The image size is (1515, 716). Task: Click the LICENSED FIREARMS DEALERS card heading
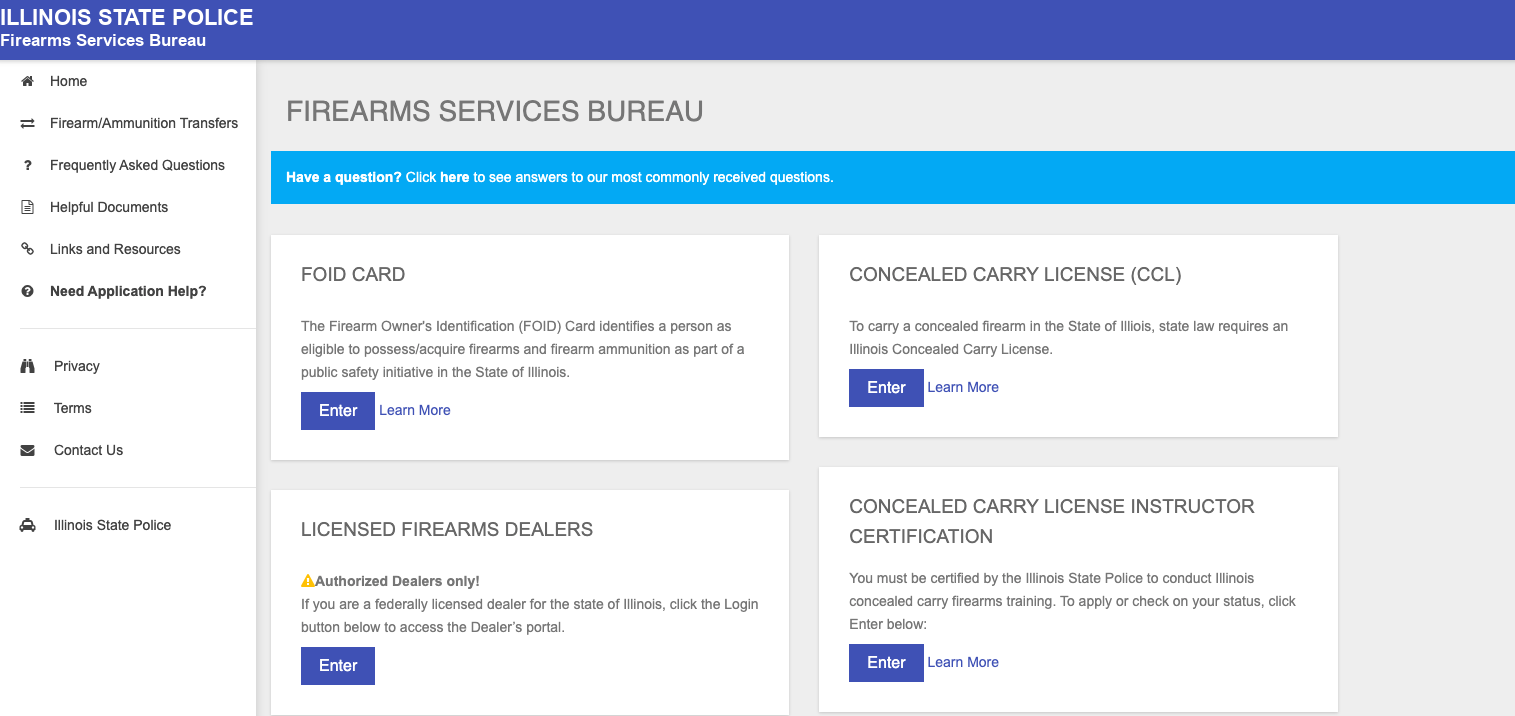click(447, 530)
